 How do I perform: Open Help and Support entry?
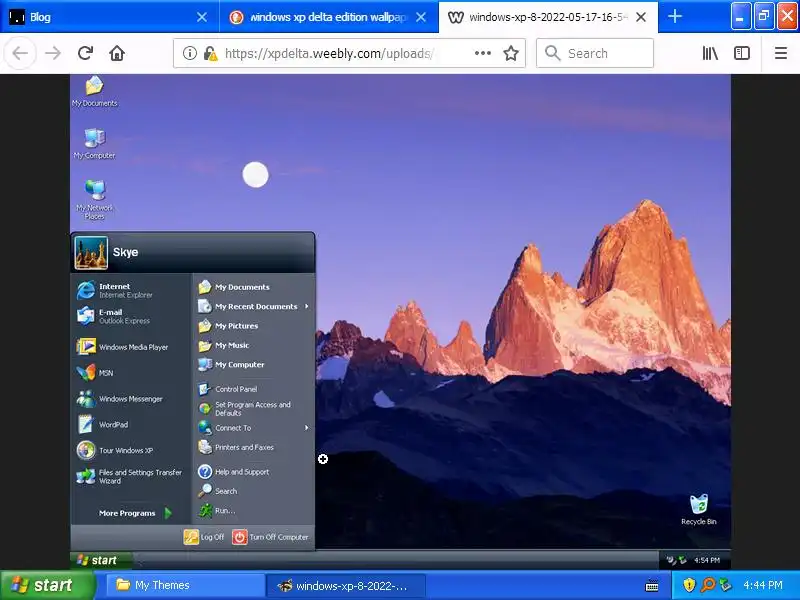click(254, 472)
